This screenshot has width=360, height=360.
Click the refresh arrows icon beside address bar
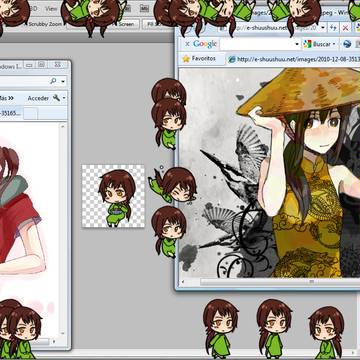[333, 28]
